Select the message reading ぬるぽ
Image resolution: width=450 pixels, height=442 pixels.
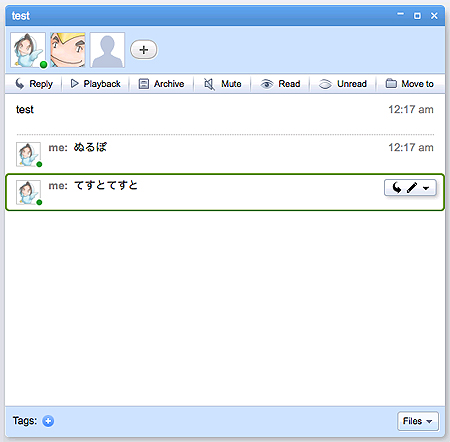point(225,154)
